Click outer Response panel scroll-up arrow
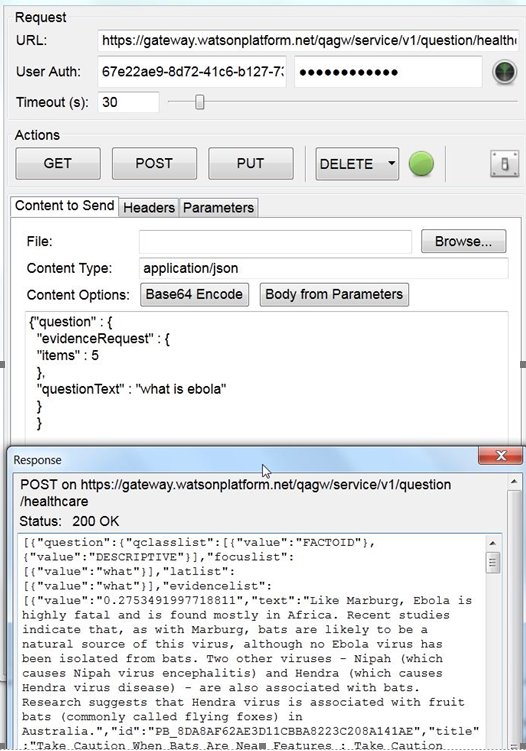This screenshot has height=751, width=526. [514, 481]
